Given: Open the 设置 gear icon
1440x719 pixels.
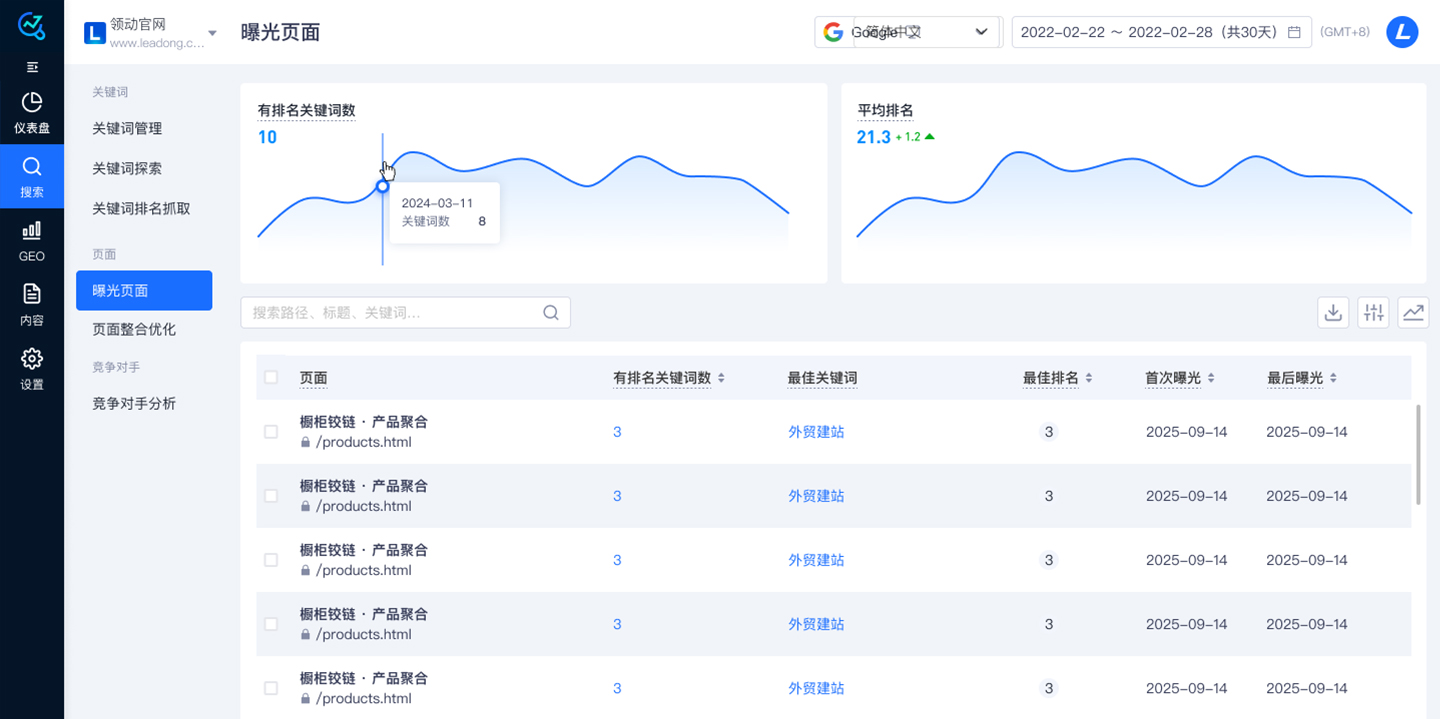Looking at the screenshot, I should pos(32,358).
